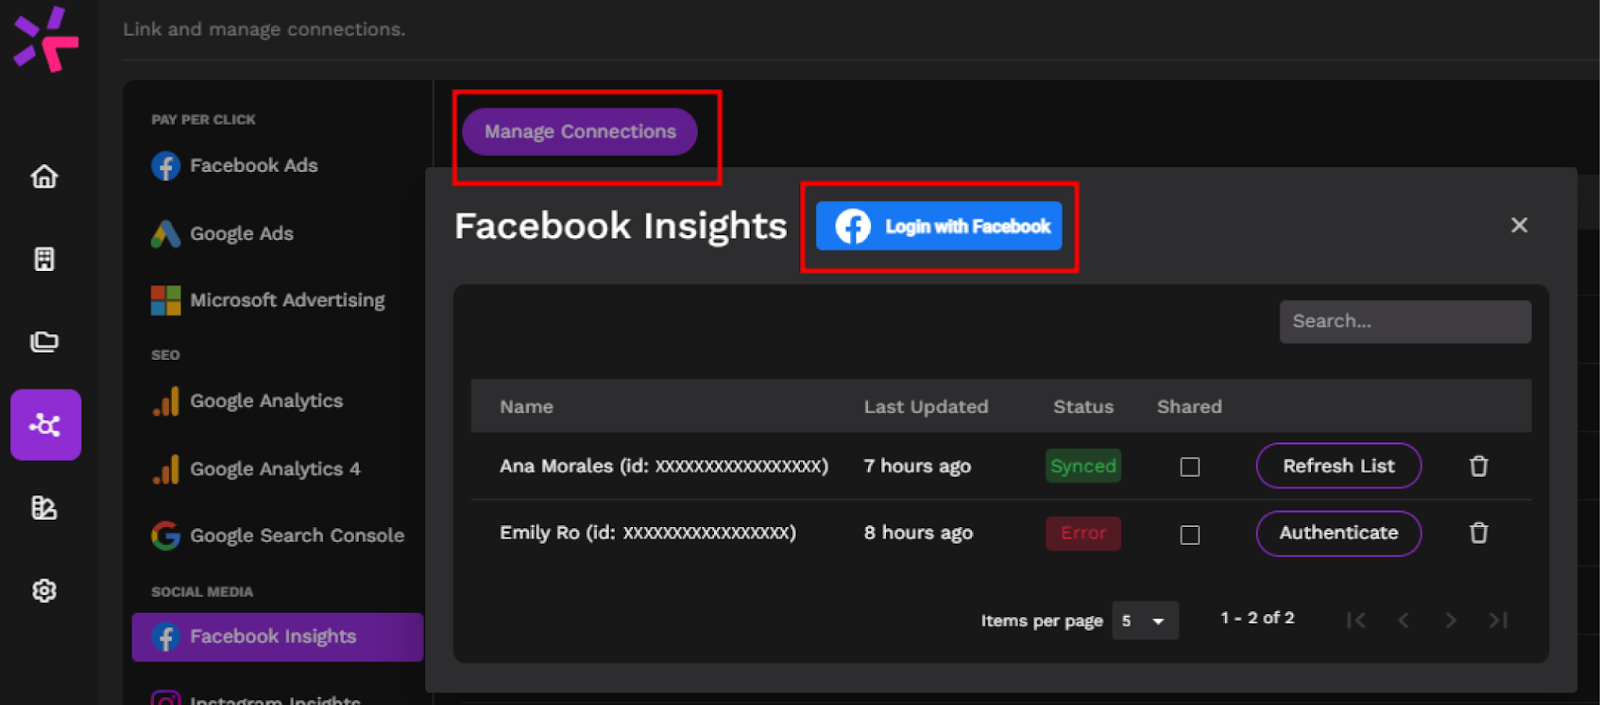The image size is (1600, 705).
Task: Click the Google Ads logo icon
Action: [165, 234]
